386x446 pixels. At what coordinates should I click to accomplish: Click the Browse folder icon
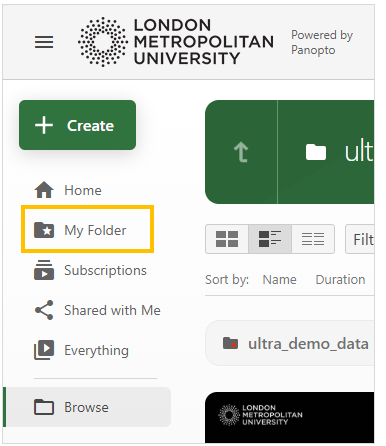pos(44,407)
